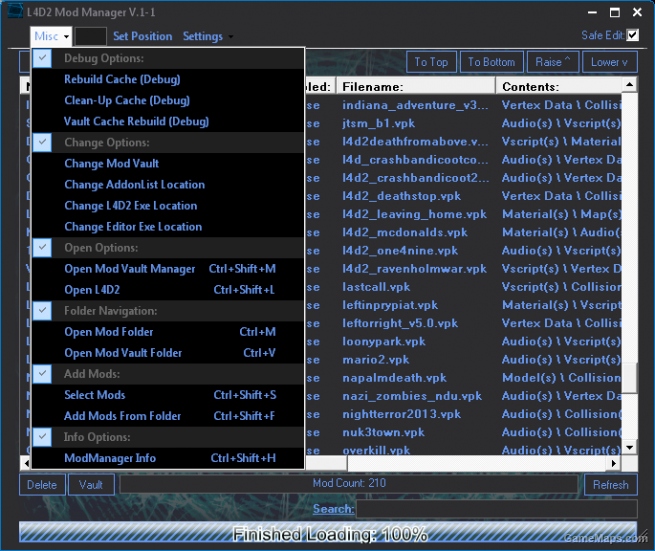This screenshot has width=655, height=551.
Task: Choose Clean-Up Cache (Debug)
Action: pyautogui.click(x=168, y=100)
